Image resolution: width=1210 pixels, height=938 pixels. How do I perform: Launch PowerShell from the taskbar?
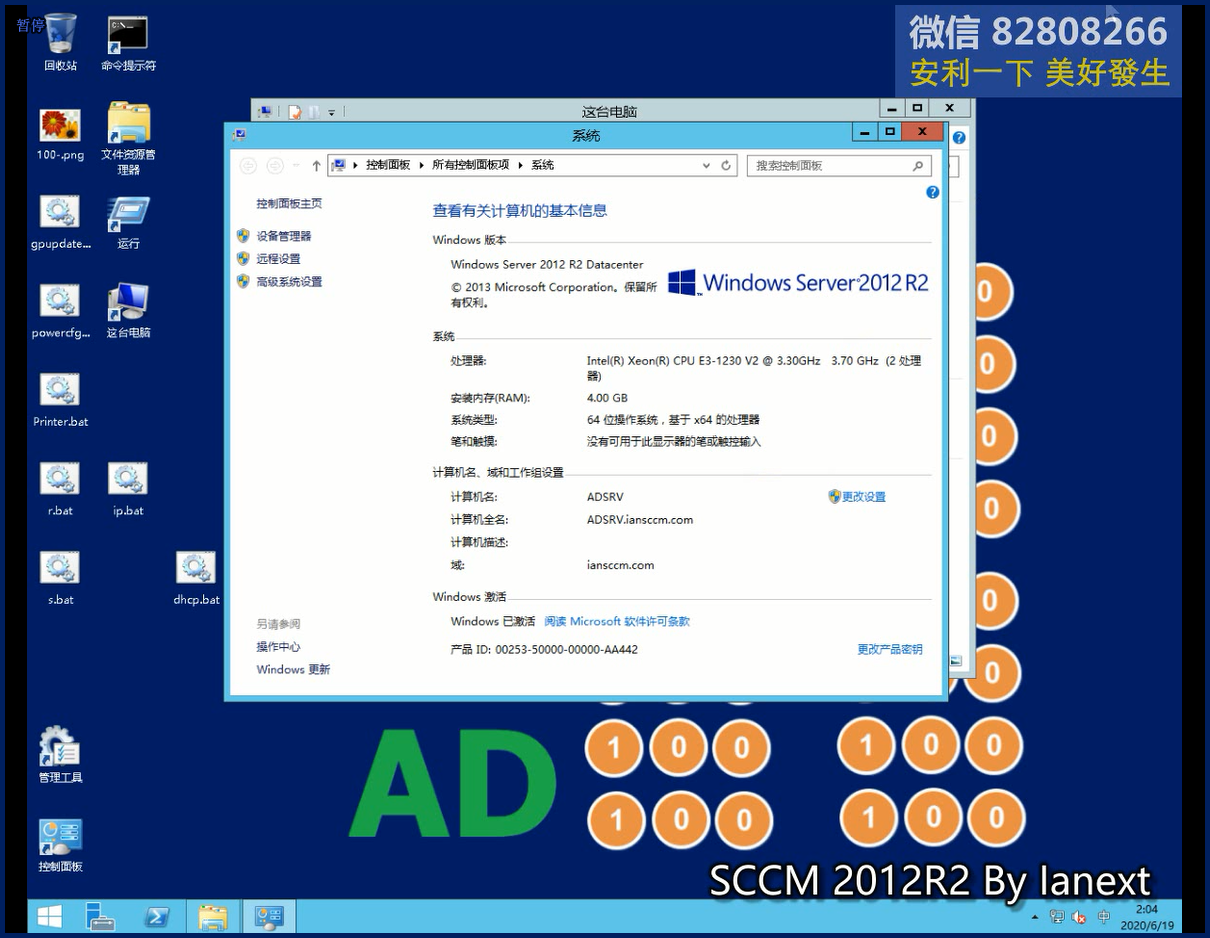pos(156,916)
